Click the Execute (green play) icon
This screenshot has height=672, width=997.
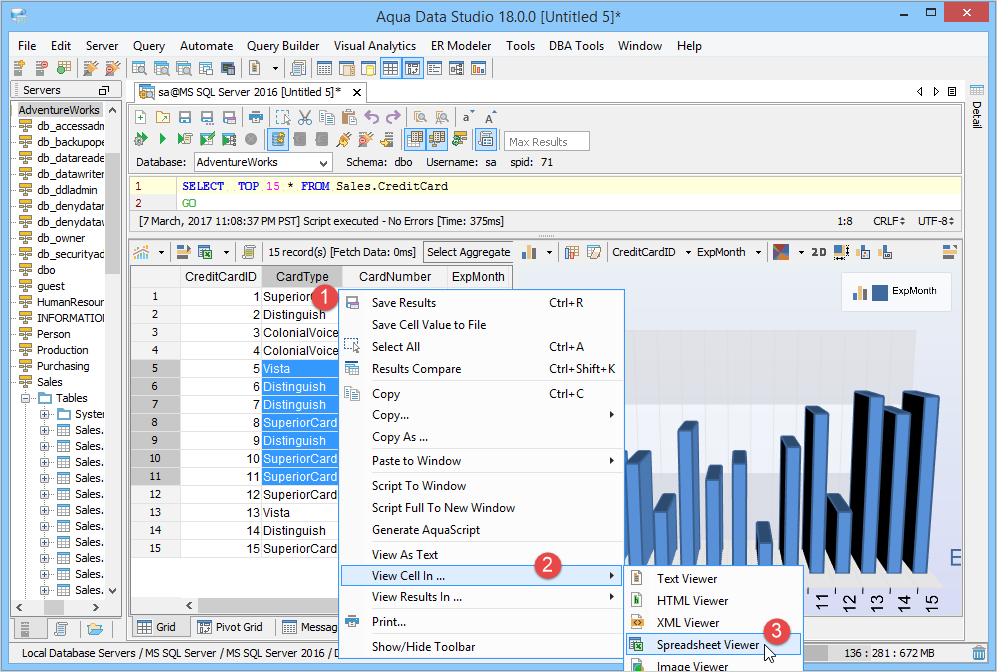pyautogui.click(x=162, y=139)
